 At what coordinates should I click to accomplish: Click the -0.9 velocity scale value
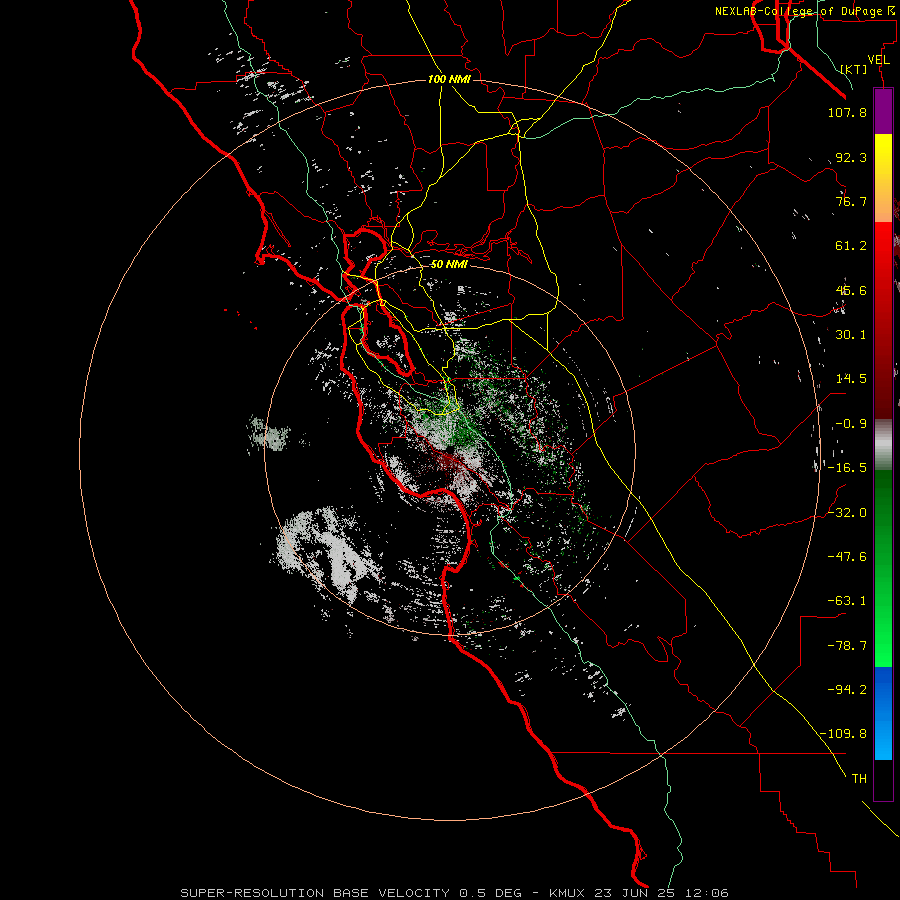point(851,424)
